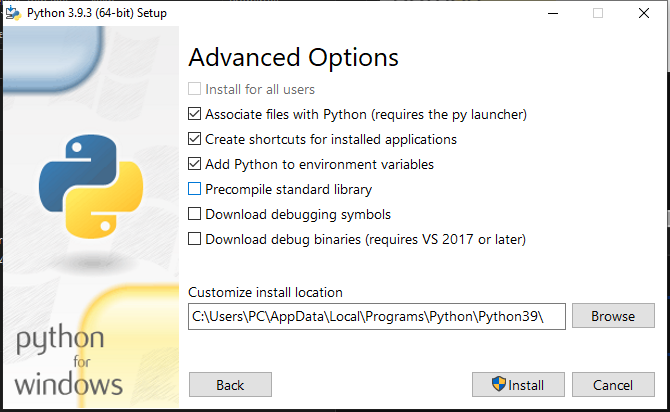Image resolution: width=670 pixels, height=412 pixels.
Task: Click the install location path field
Action: [x=377, y=316]
